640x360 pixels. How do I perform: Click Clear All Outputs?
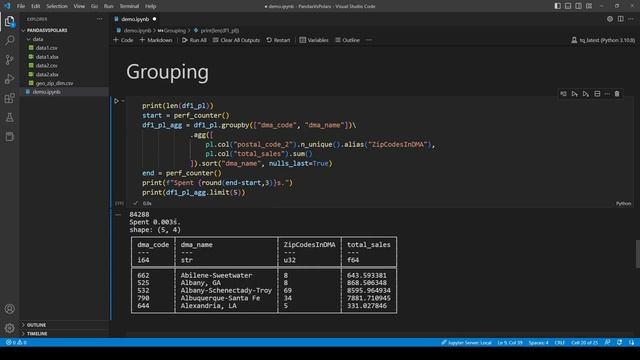[236, 40]
